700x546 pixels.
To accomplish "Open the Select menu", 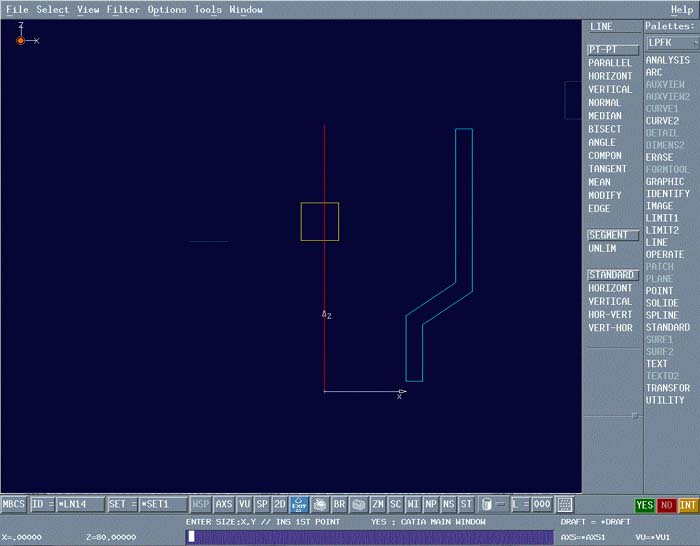I will 52,9.
